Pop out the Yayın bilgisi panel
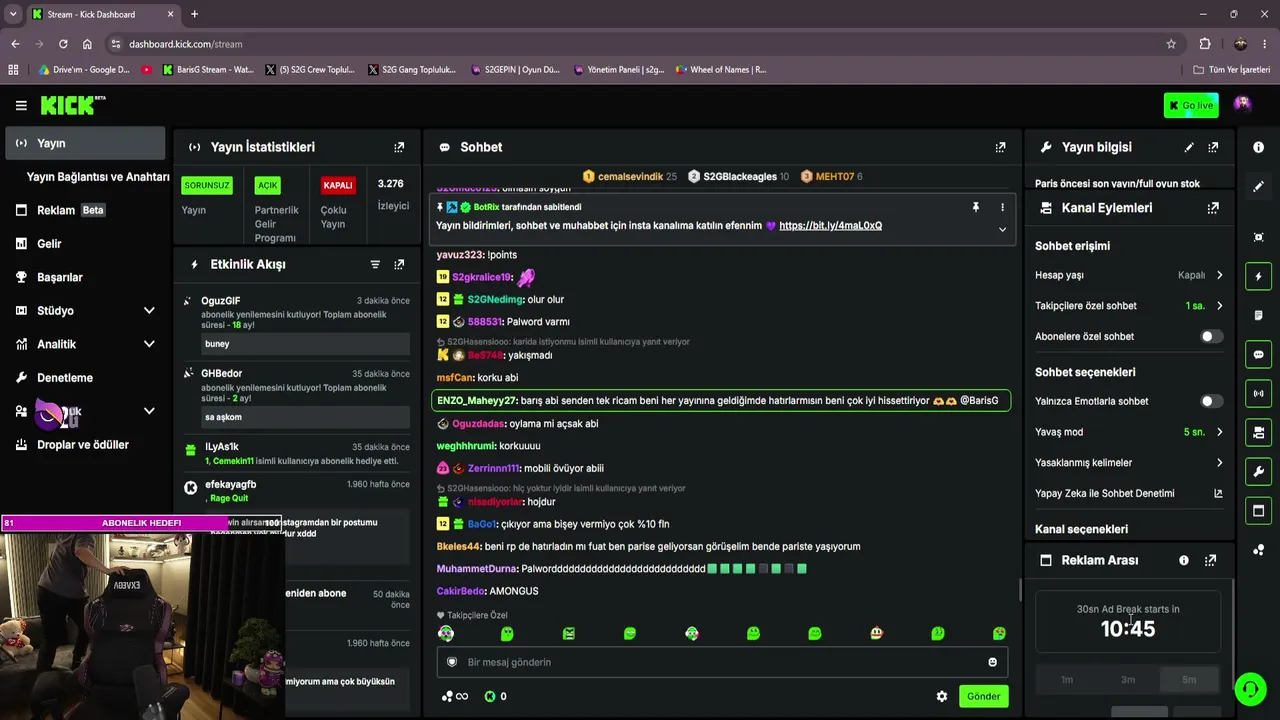 click(1213, 147)
